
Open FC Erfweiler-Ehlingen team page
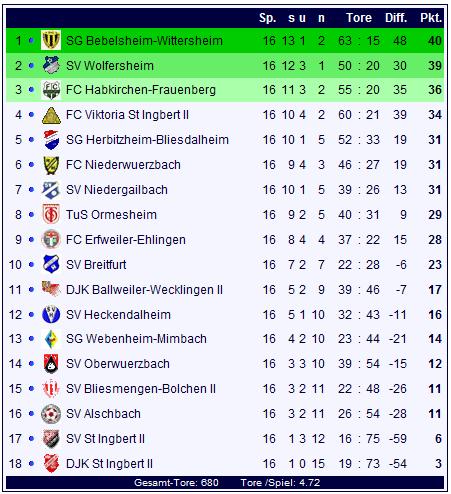point(126,240)
